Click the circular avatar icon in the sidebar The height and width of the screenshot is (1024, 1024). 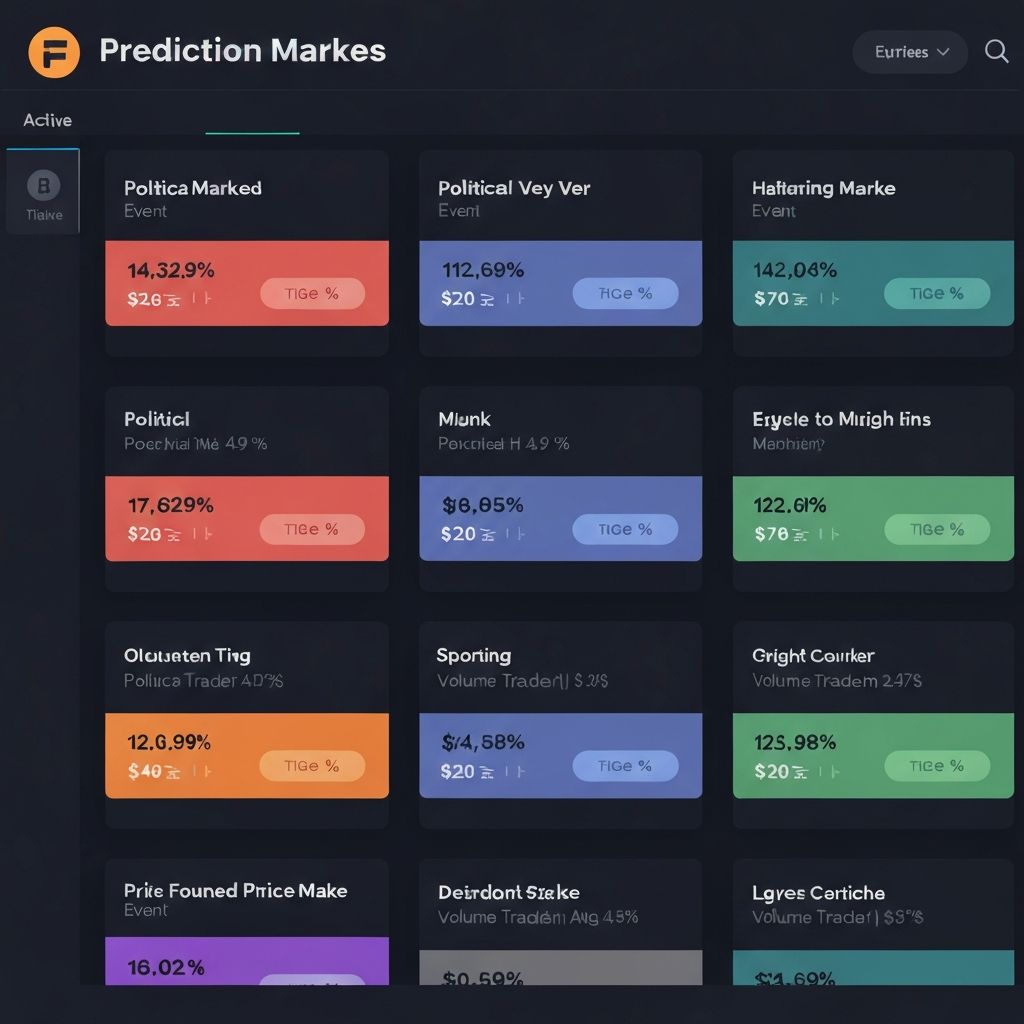42,185
